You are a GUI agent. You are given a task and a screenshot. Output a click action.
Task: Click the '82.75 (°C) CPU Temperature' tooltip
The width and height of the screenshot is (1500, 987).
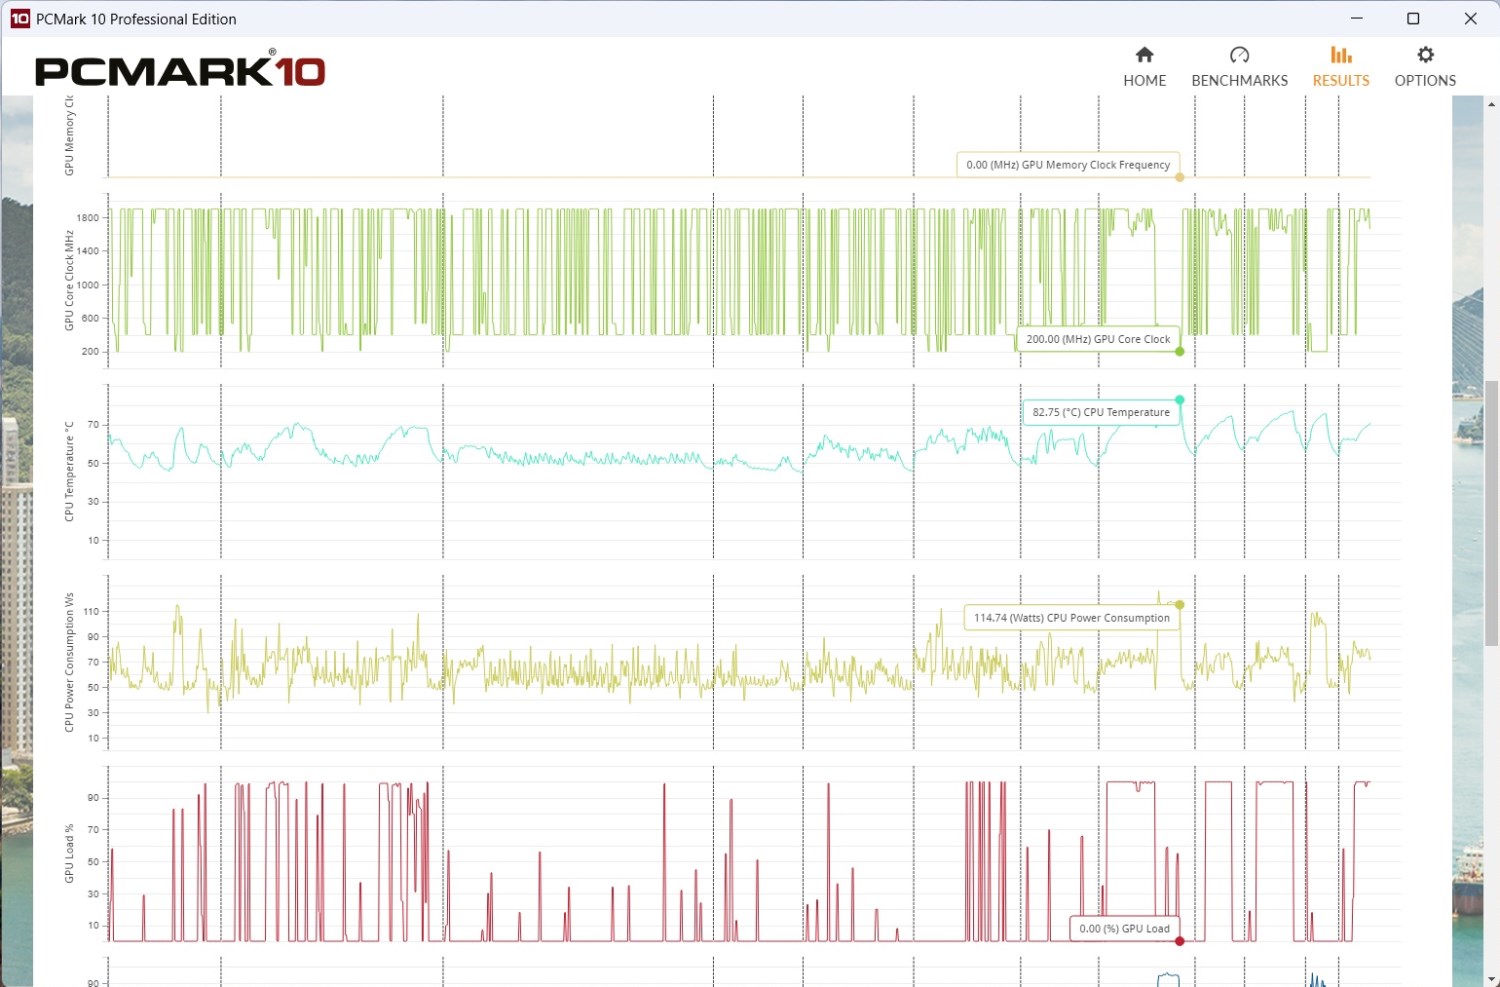point(1101,412)
